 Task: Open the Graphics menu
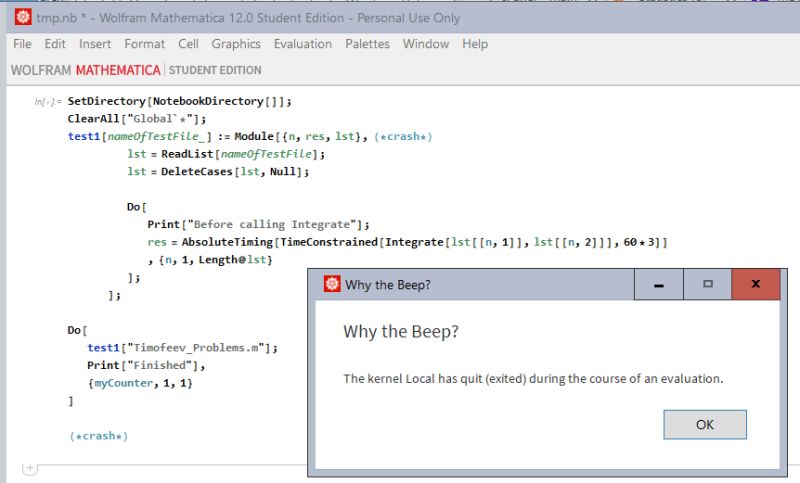click(236, 44)
